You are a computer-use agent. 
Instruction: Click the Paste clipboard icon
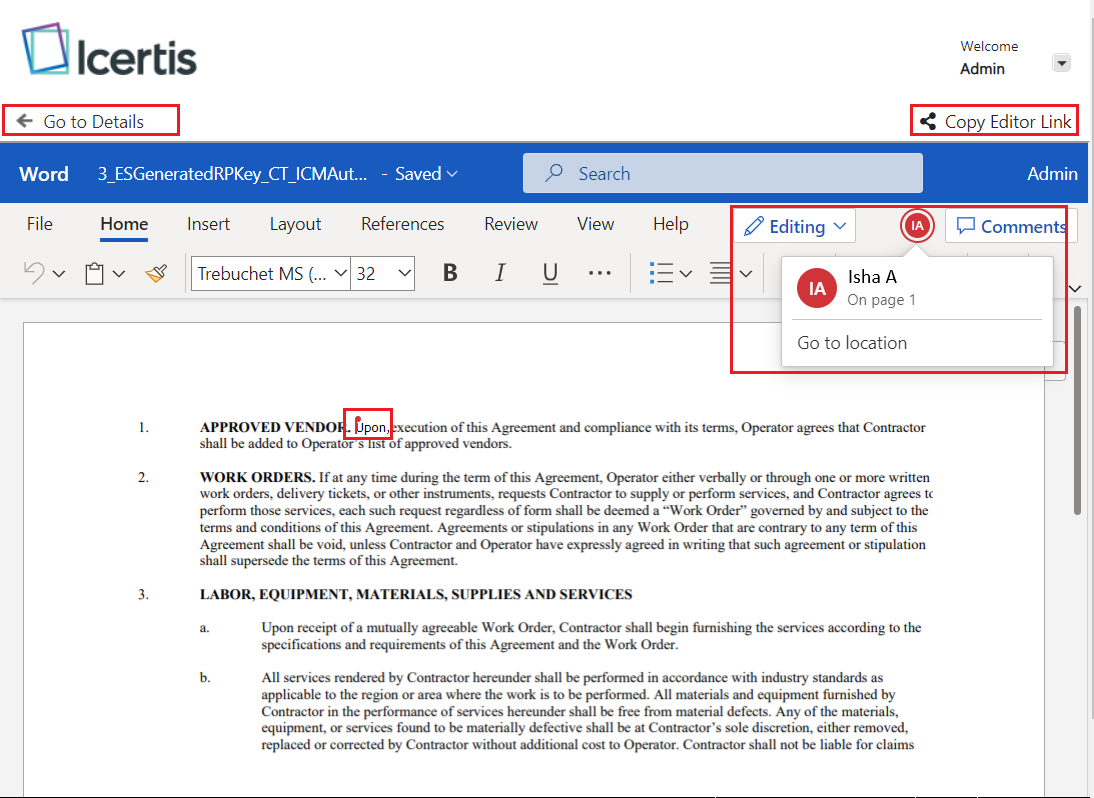(x=95, y=273)
